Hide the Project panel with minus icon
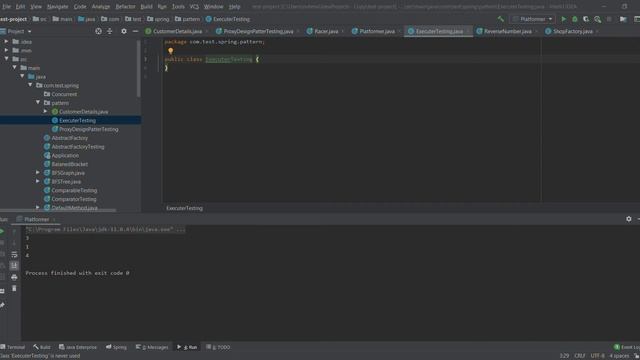The image size is (640, 360). 135,31
